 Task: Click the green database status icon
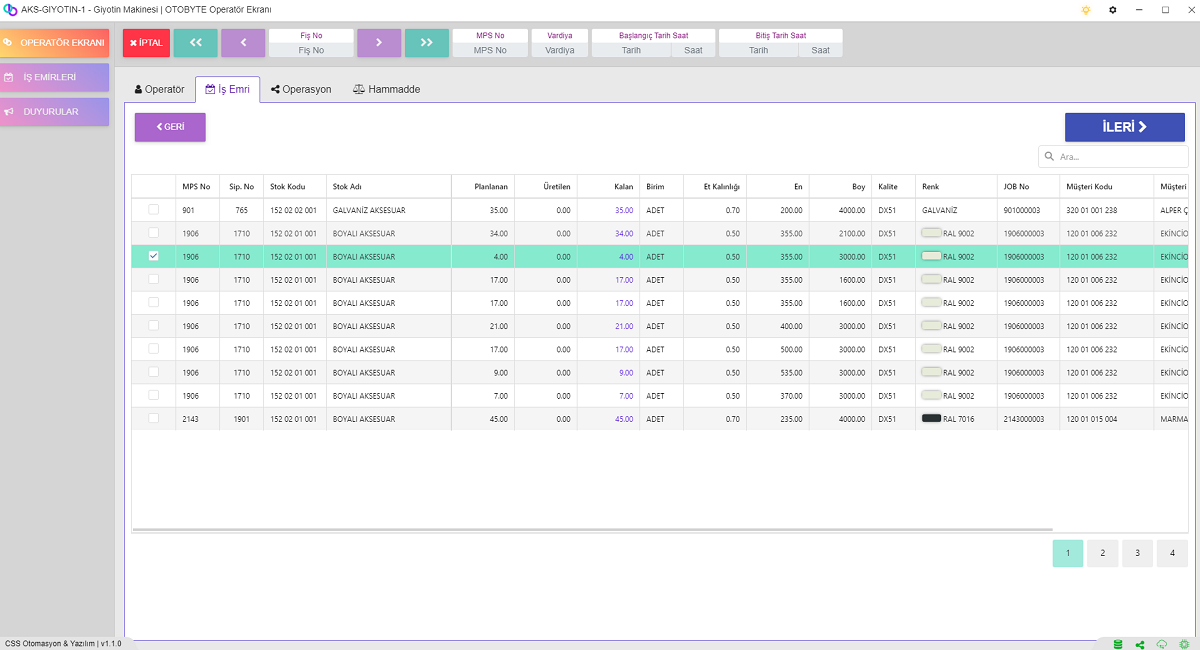[x=1118, y=644]
